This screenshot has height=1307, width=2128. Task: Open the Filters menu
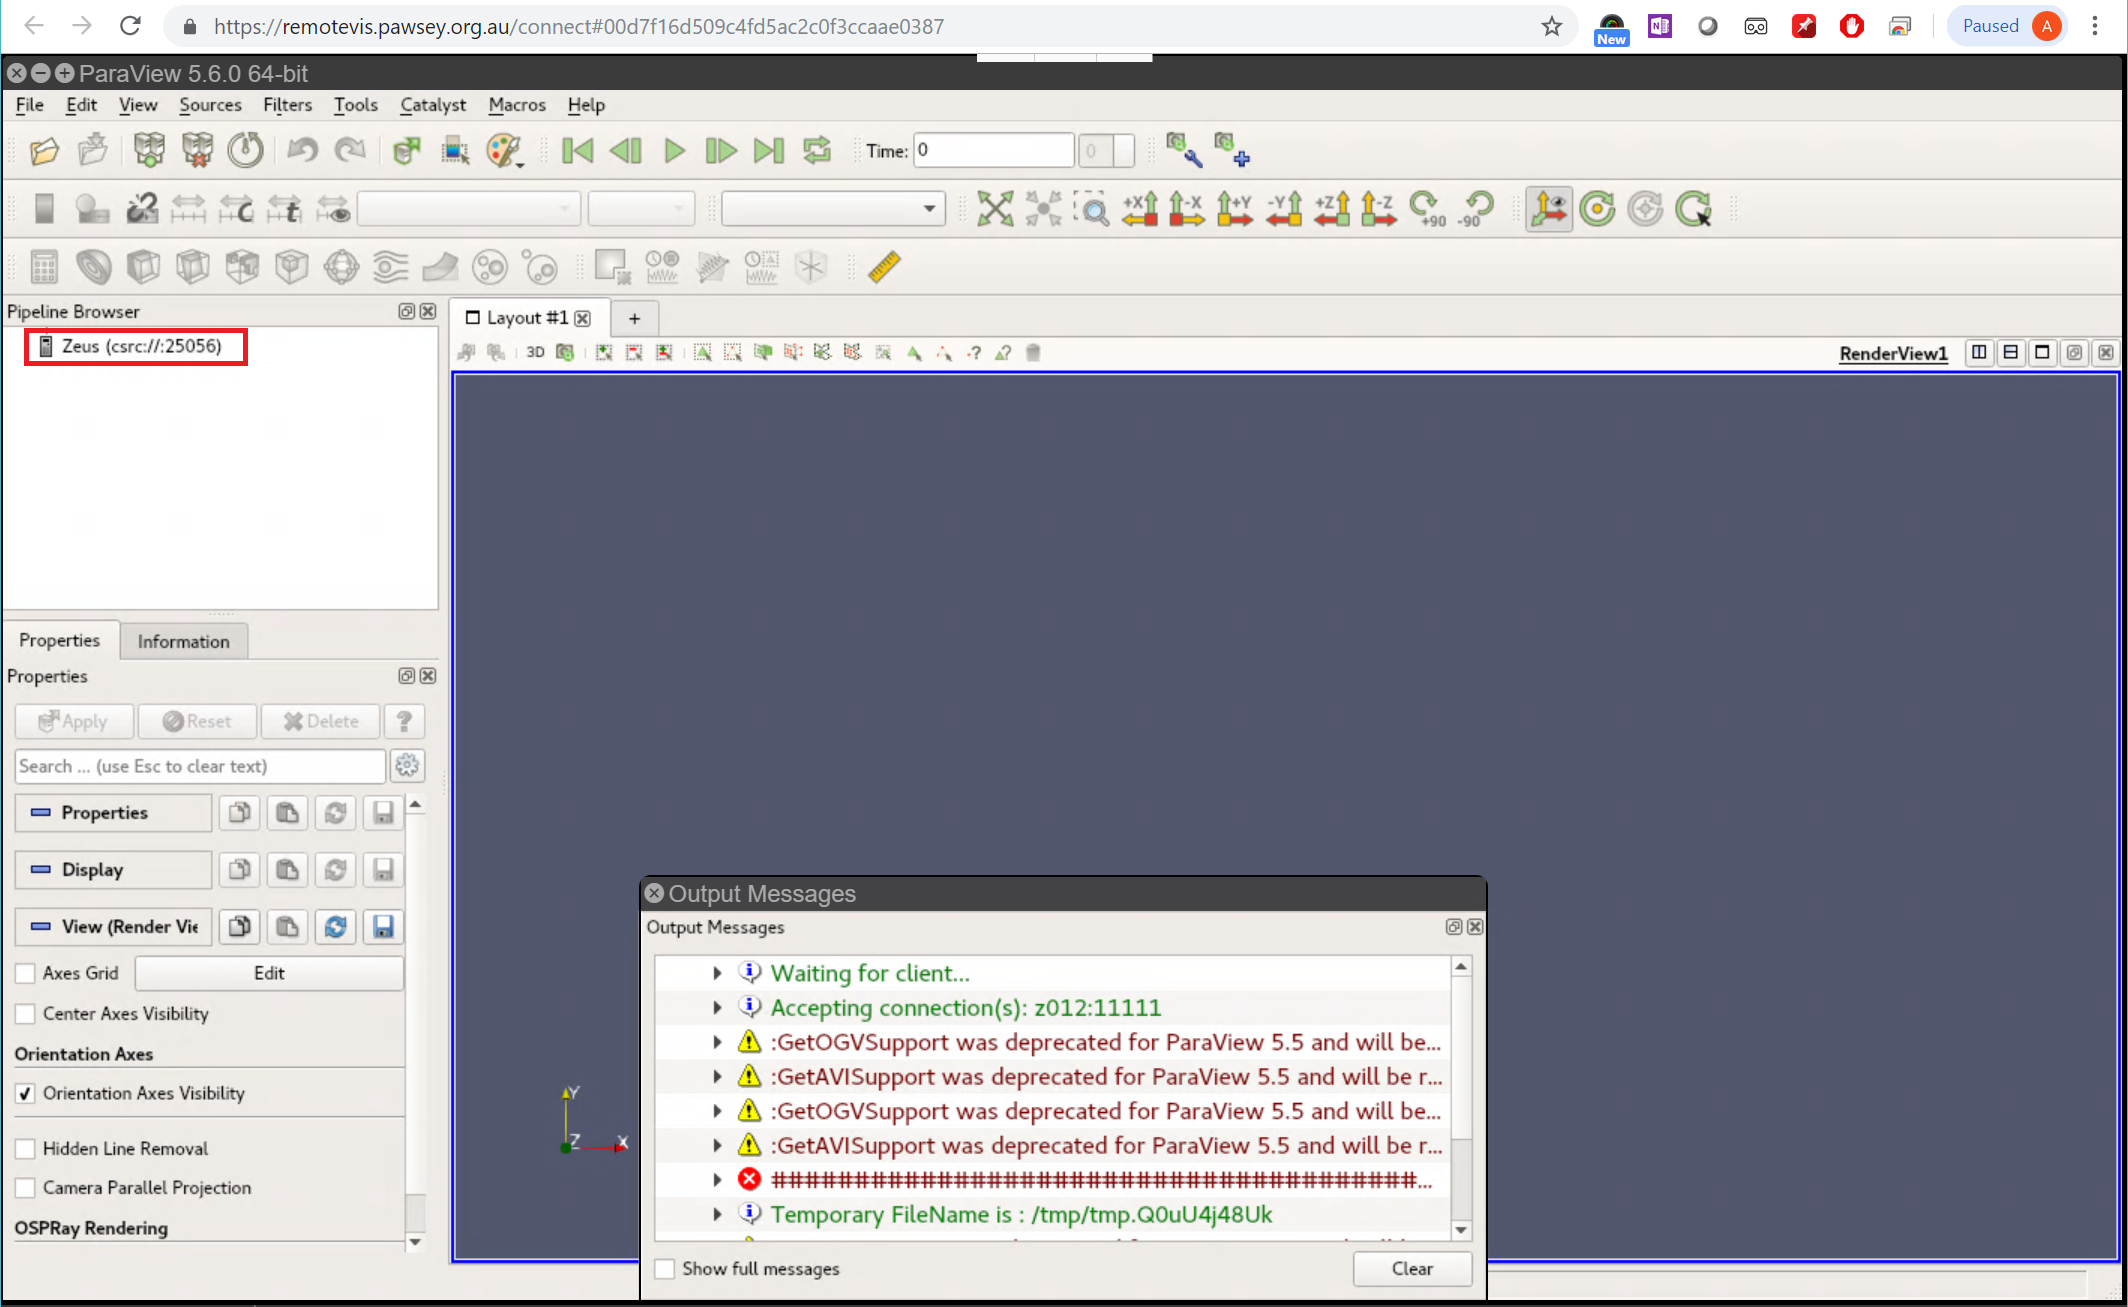tap(287, 105)
